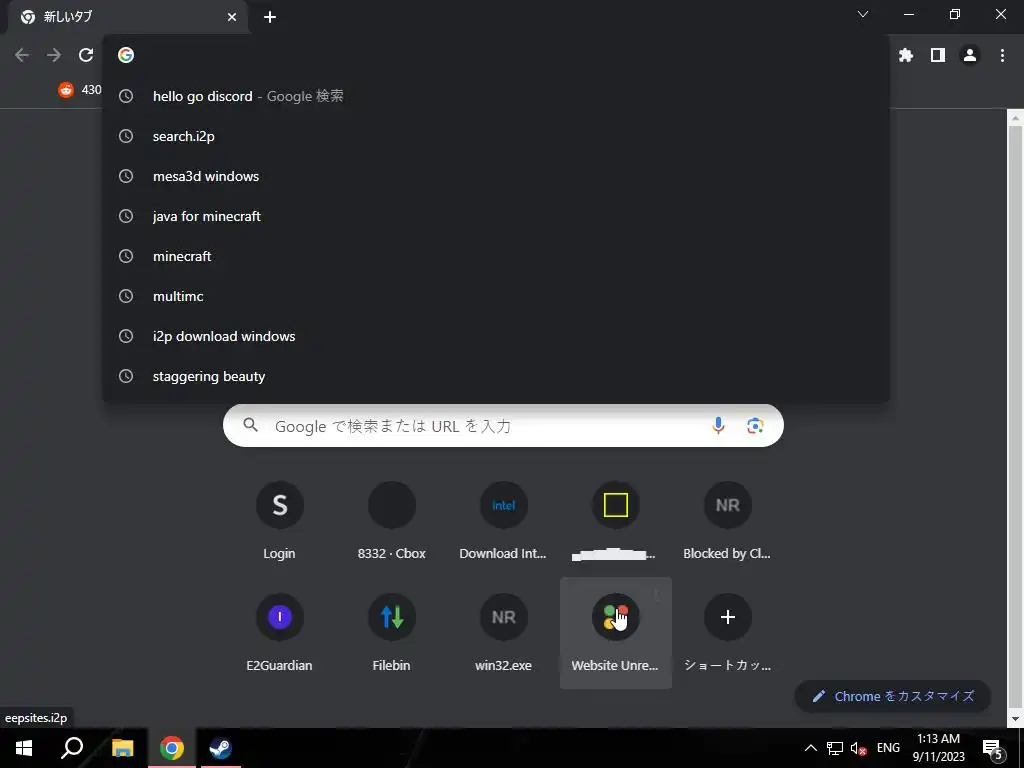Open tab search chevron dropdown
This screenshot has height=768, width=1024.
click(x=863, y=14)
